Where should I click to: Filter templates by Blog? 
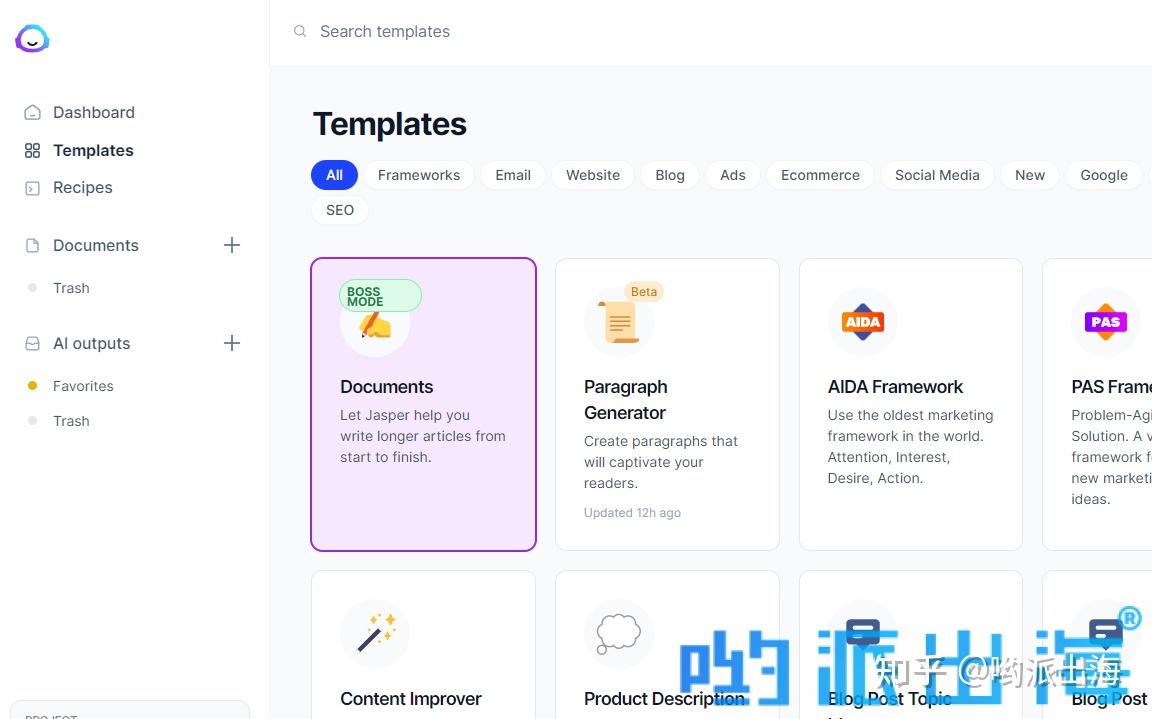pyautogui.click(x=670, y=175)
